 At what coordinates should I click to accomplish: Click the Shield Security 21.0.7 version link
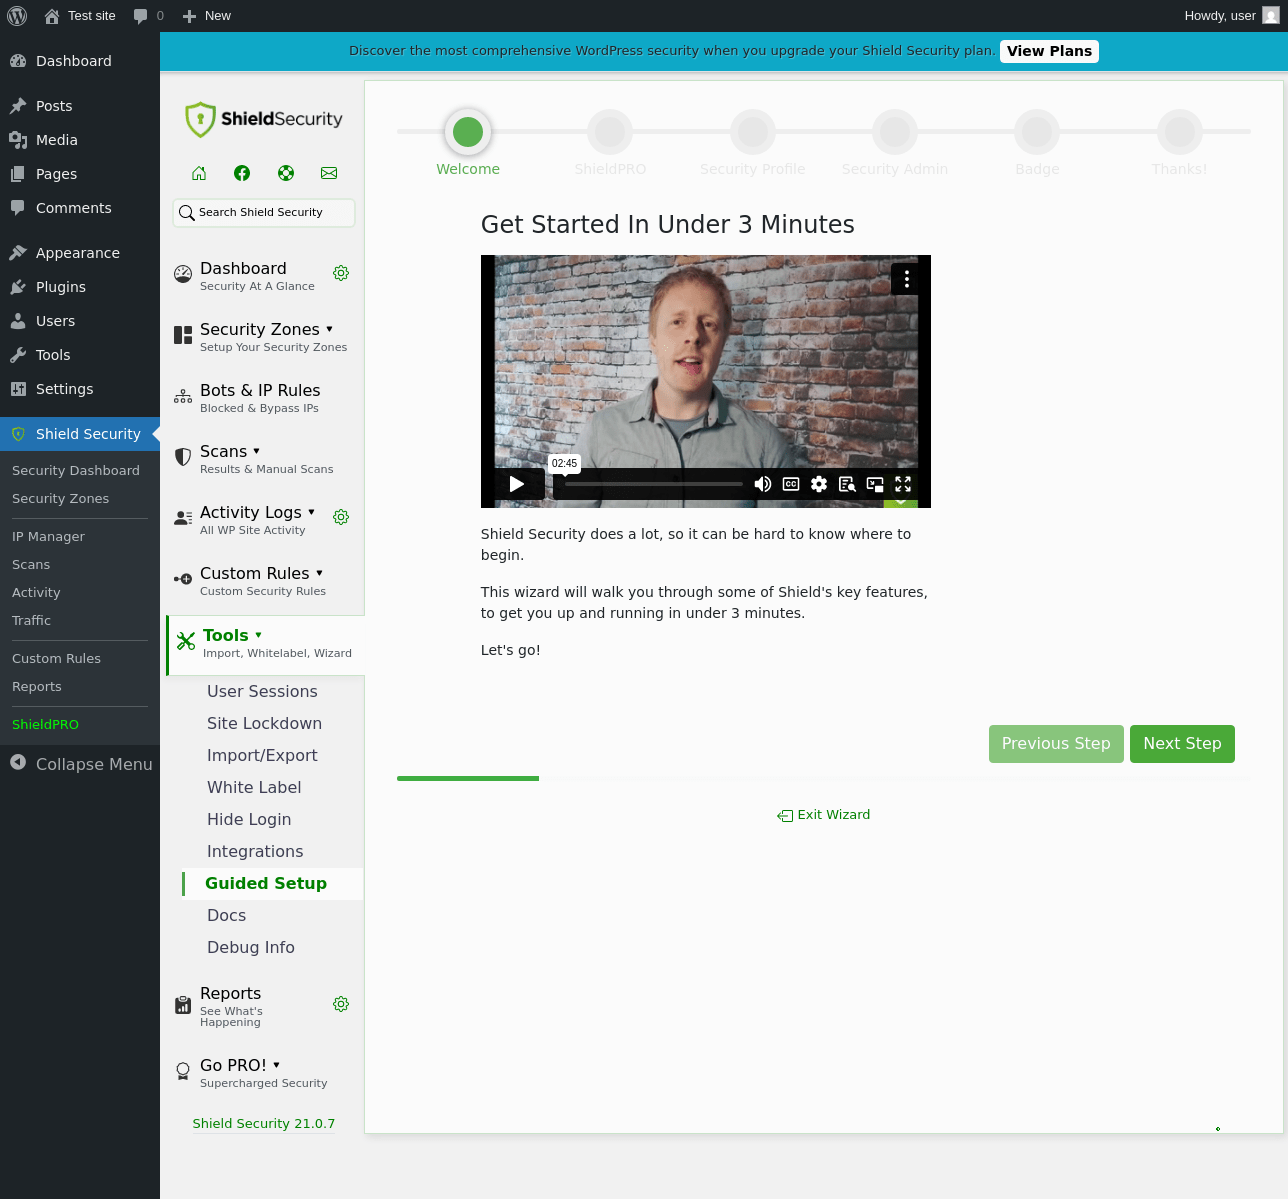pyautogui.click(x=264, y=1124)
